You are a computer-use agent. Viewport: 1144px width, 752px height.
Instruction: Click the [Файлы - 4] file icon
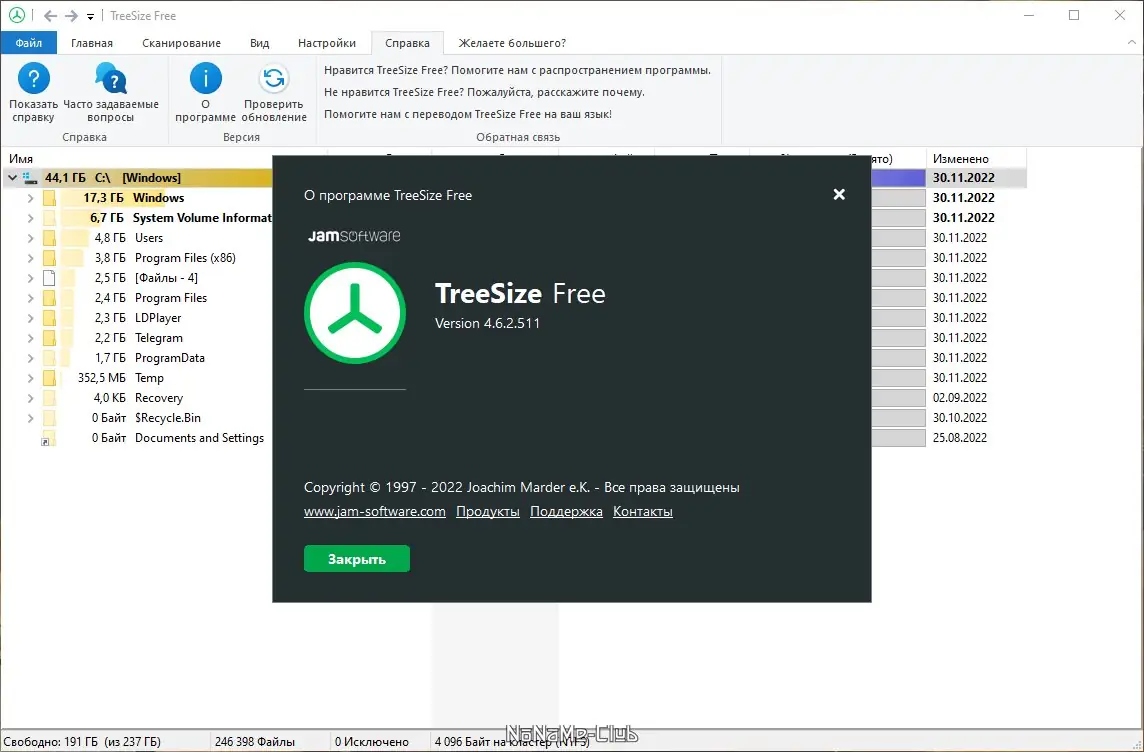49,278
